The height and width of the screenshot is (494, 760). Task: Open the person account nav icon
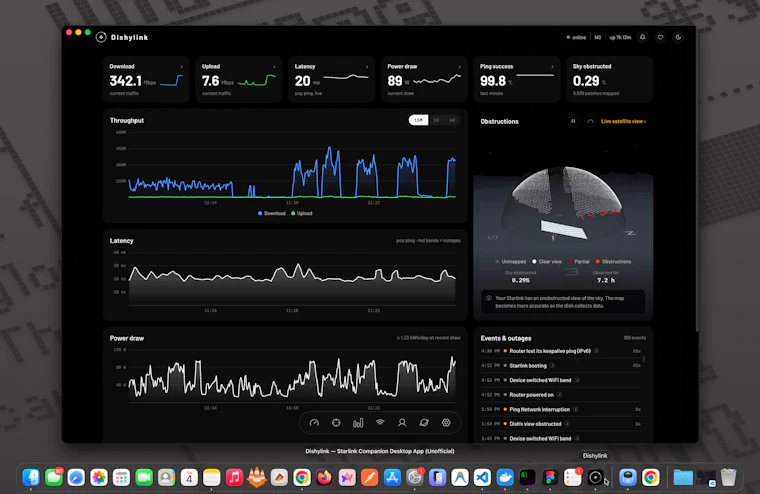tap(402, 423)
